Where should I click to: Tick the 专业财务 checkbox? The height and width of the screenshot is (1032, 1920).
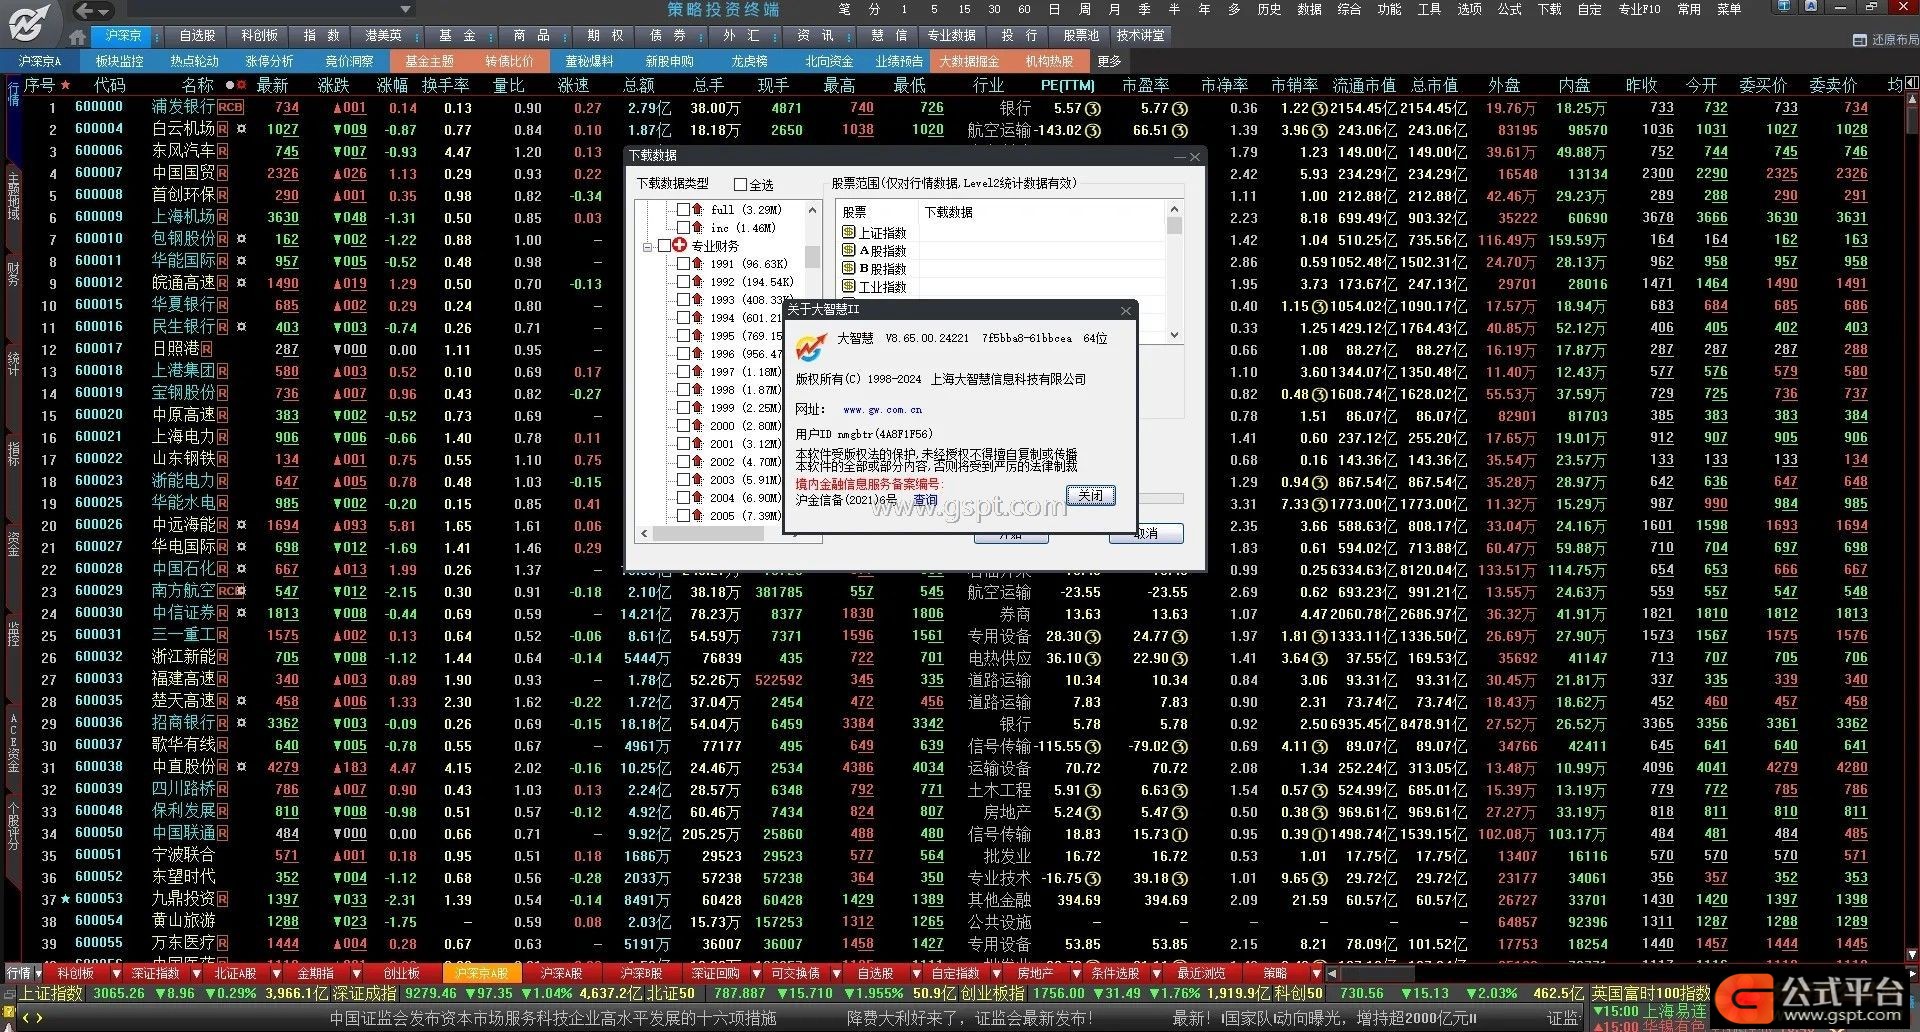[664, 246]
